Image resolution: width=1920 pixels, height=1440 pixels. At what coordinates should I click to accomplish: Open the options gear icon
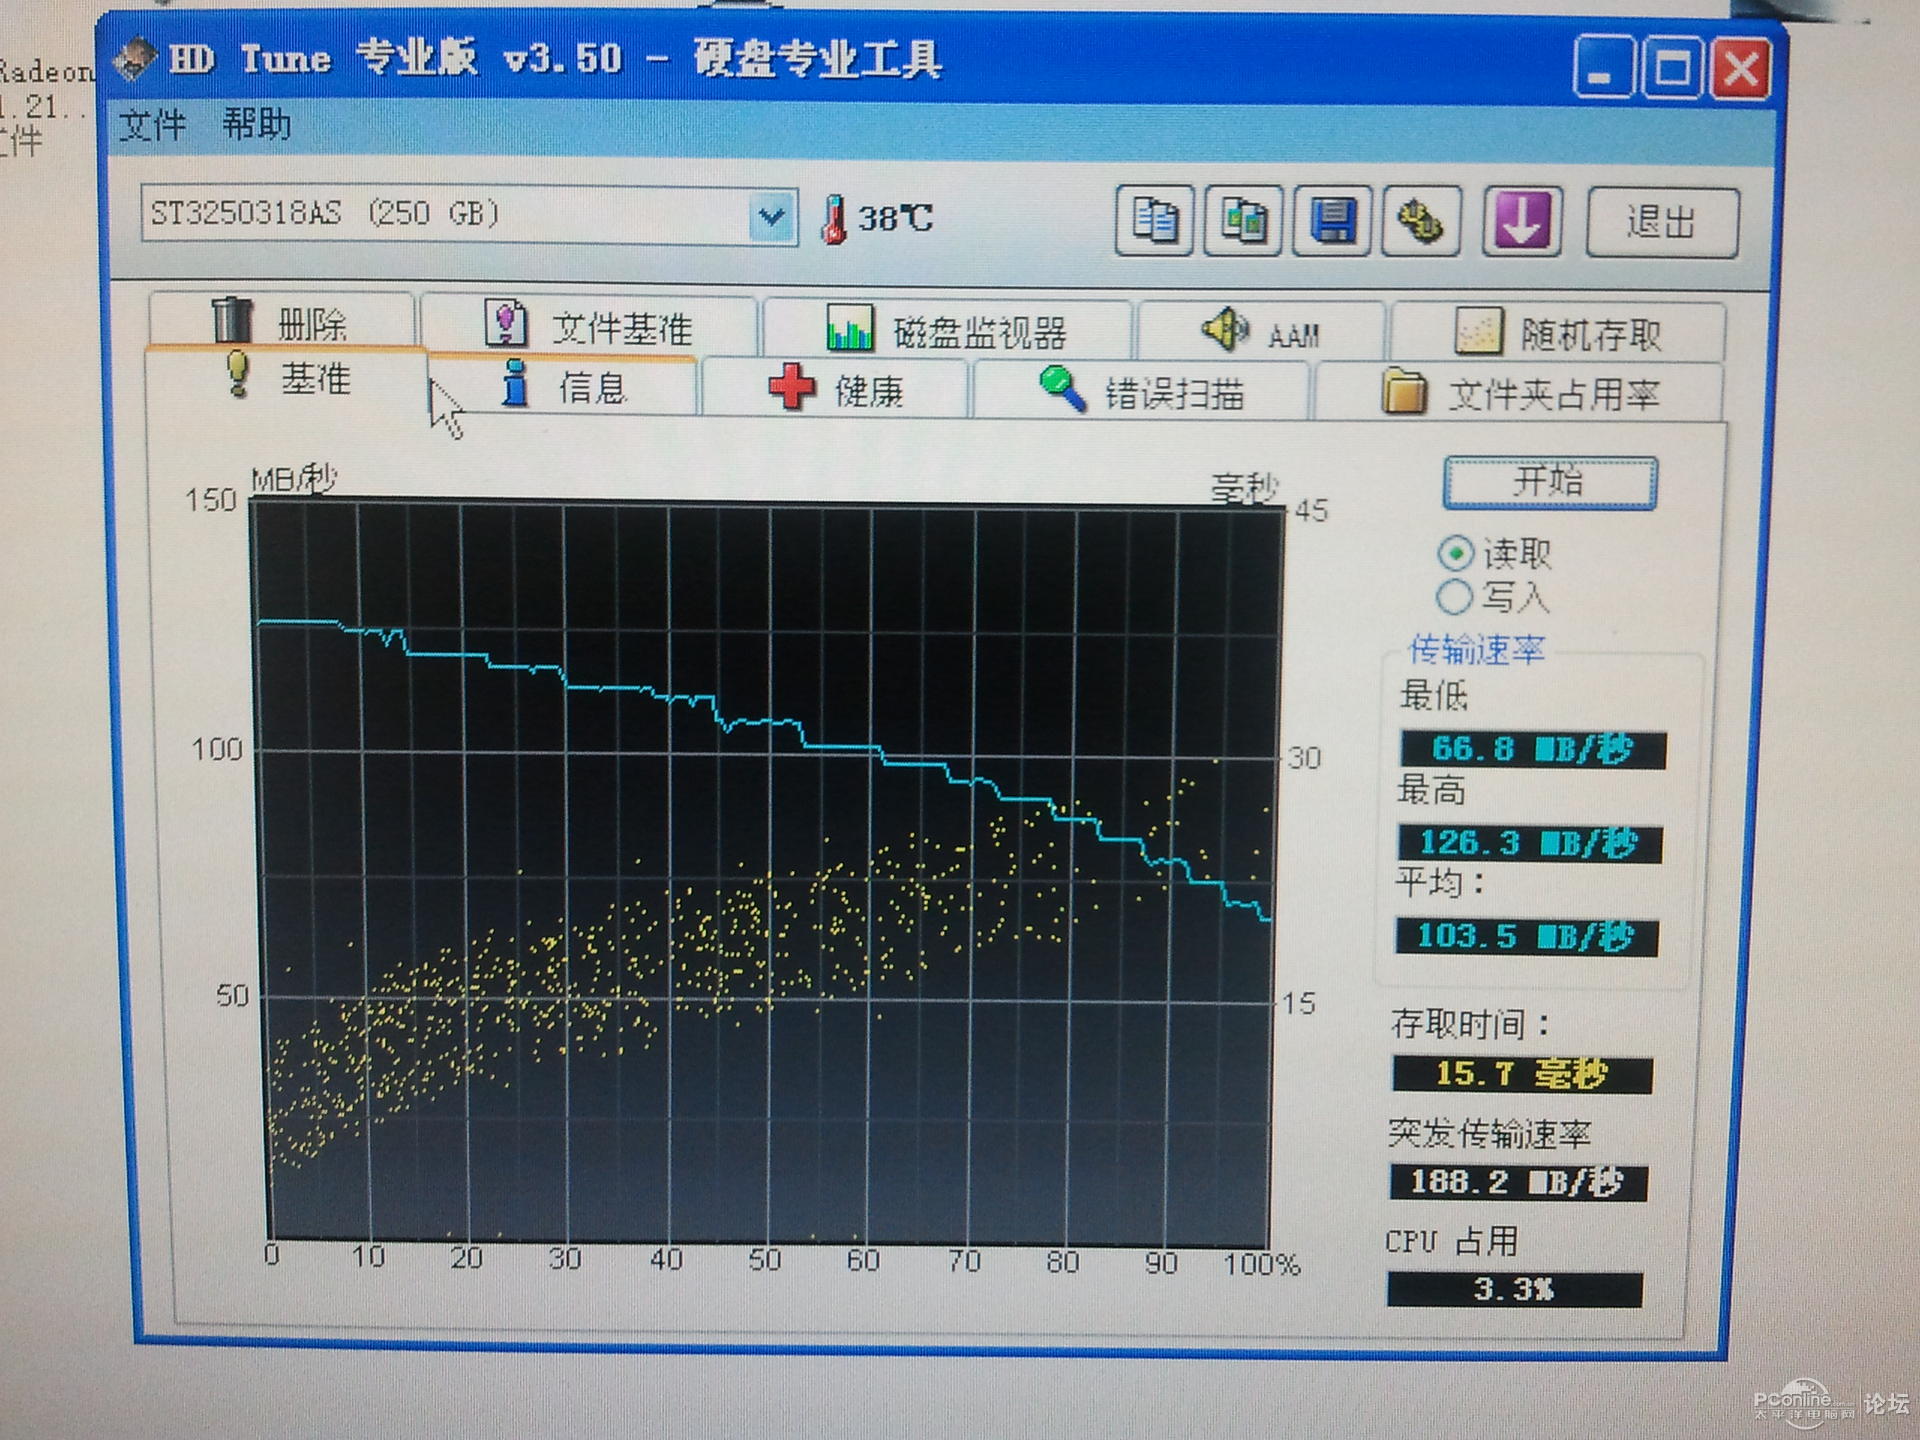click(1421, 221)
